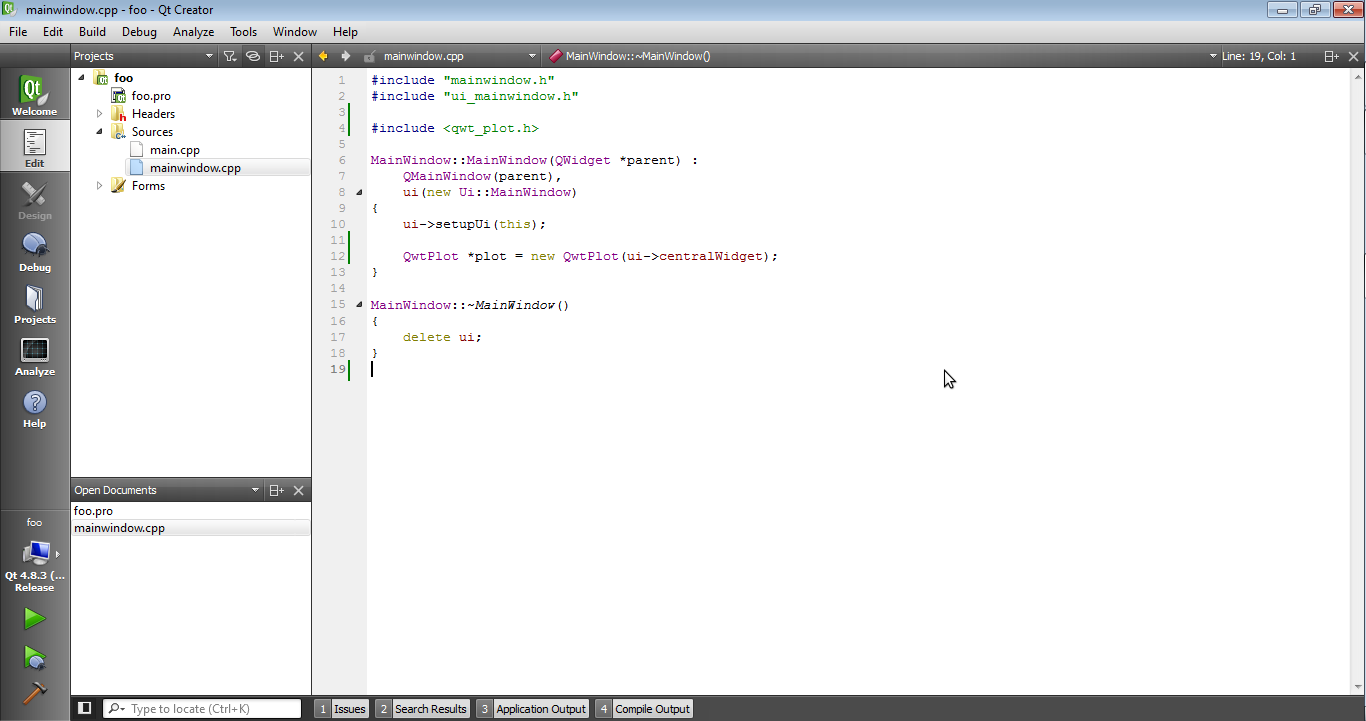
Task: Fold the MainWindow constructor at line 8
Action: tap(359, 192)
